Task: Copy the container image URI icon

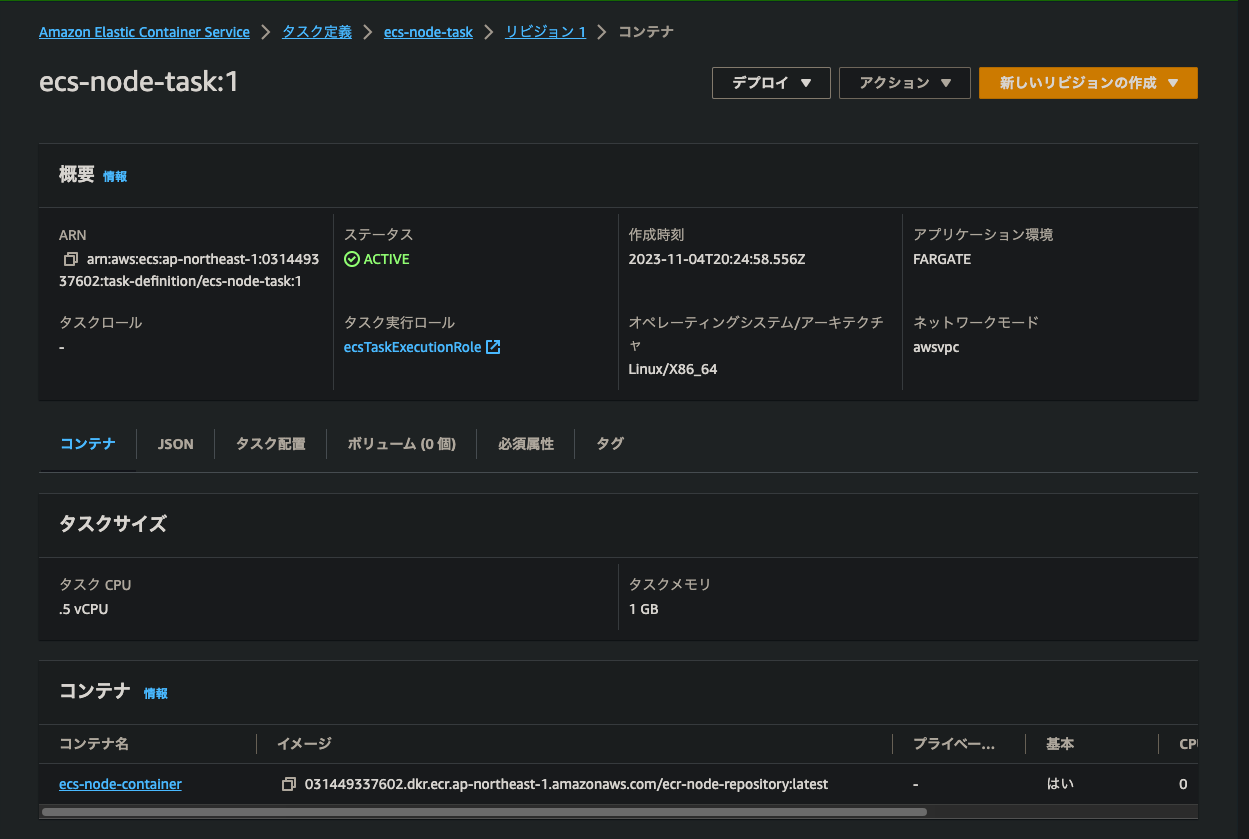Action: (x=289, y=784)
